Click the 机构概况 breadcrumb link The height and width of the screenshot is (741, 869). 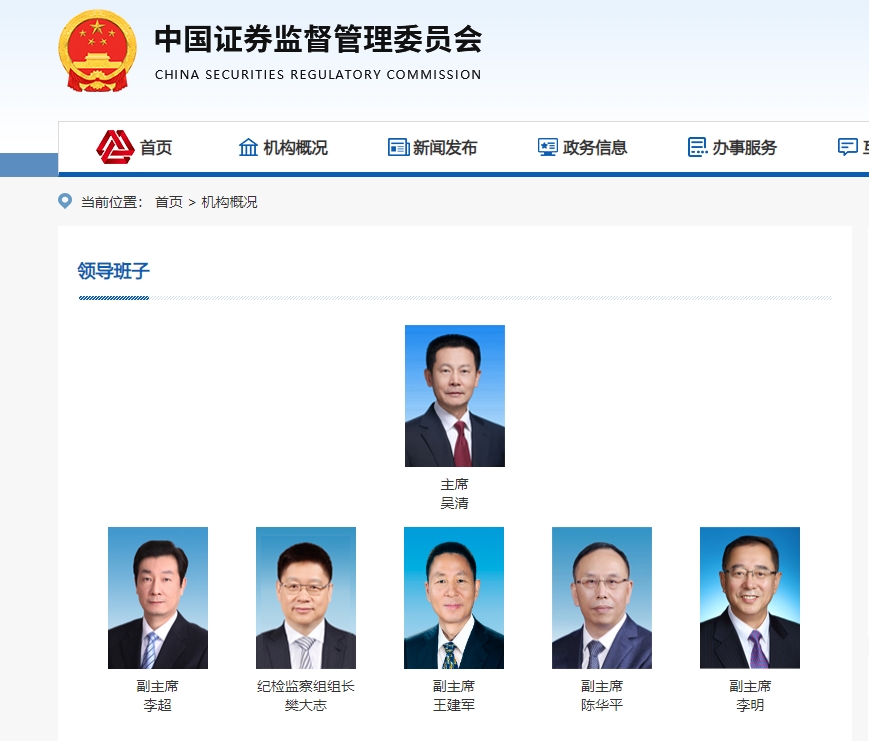pos(229,202)
